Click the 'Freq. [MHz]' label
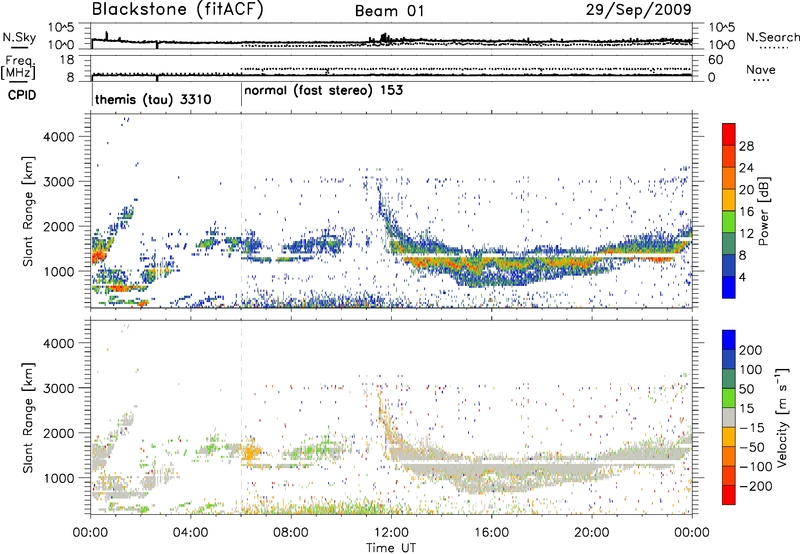Image resolution: width=800 pixels, height=554 pixels. pyautogui.click(x=19, y=68)
